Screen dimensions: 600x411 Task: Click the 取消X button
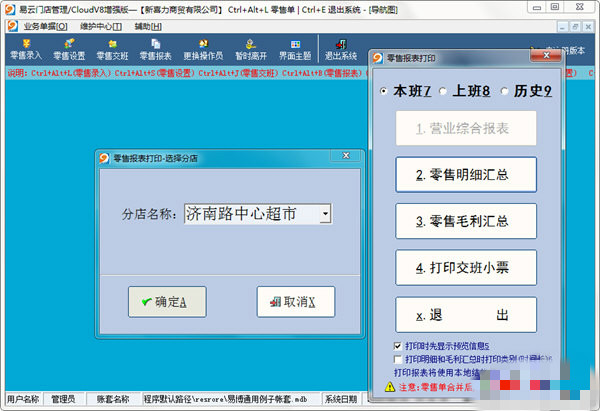pyautogui.click(x=296, y=302)
